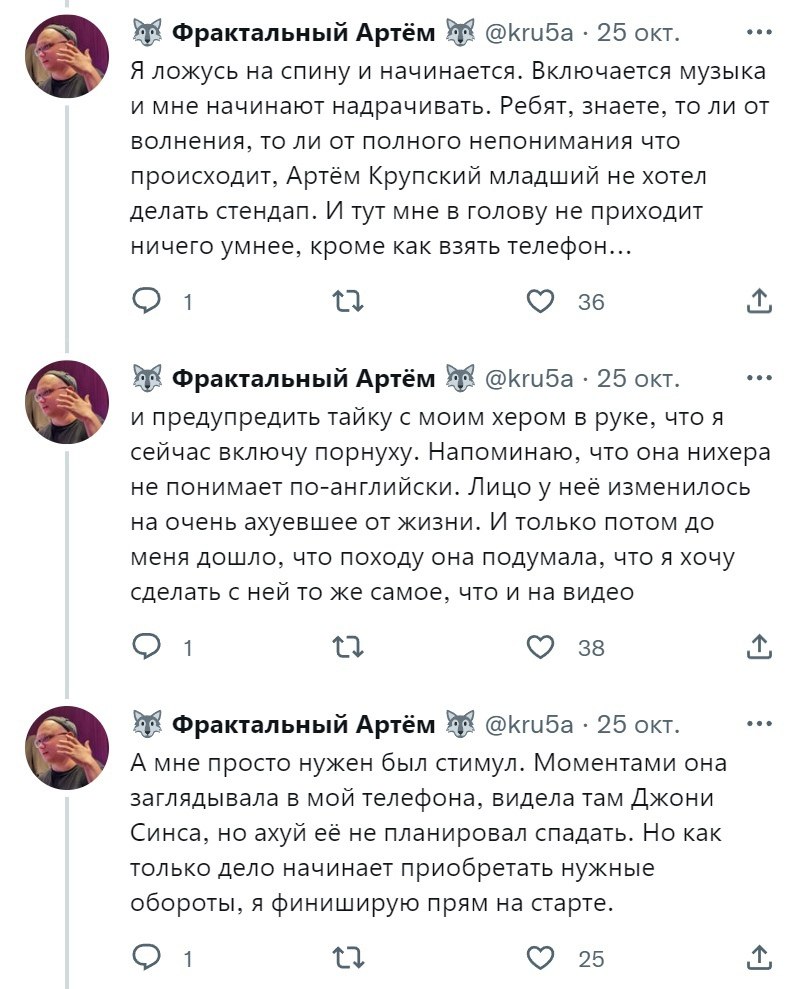
Task: Open more options on third tweet
Action: [759, 724]
